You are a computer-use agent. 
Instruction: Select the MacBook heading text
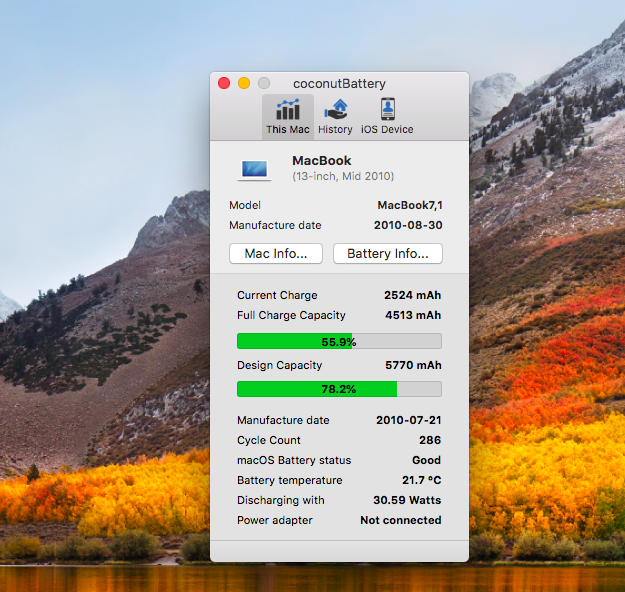[322, 161]
